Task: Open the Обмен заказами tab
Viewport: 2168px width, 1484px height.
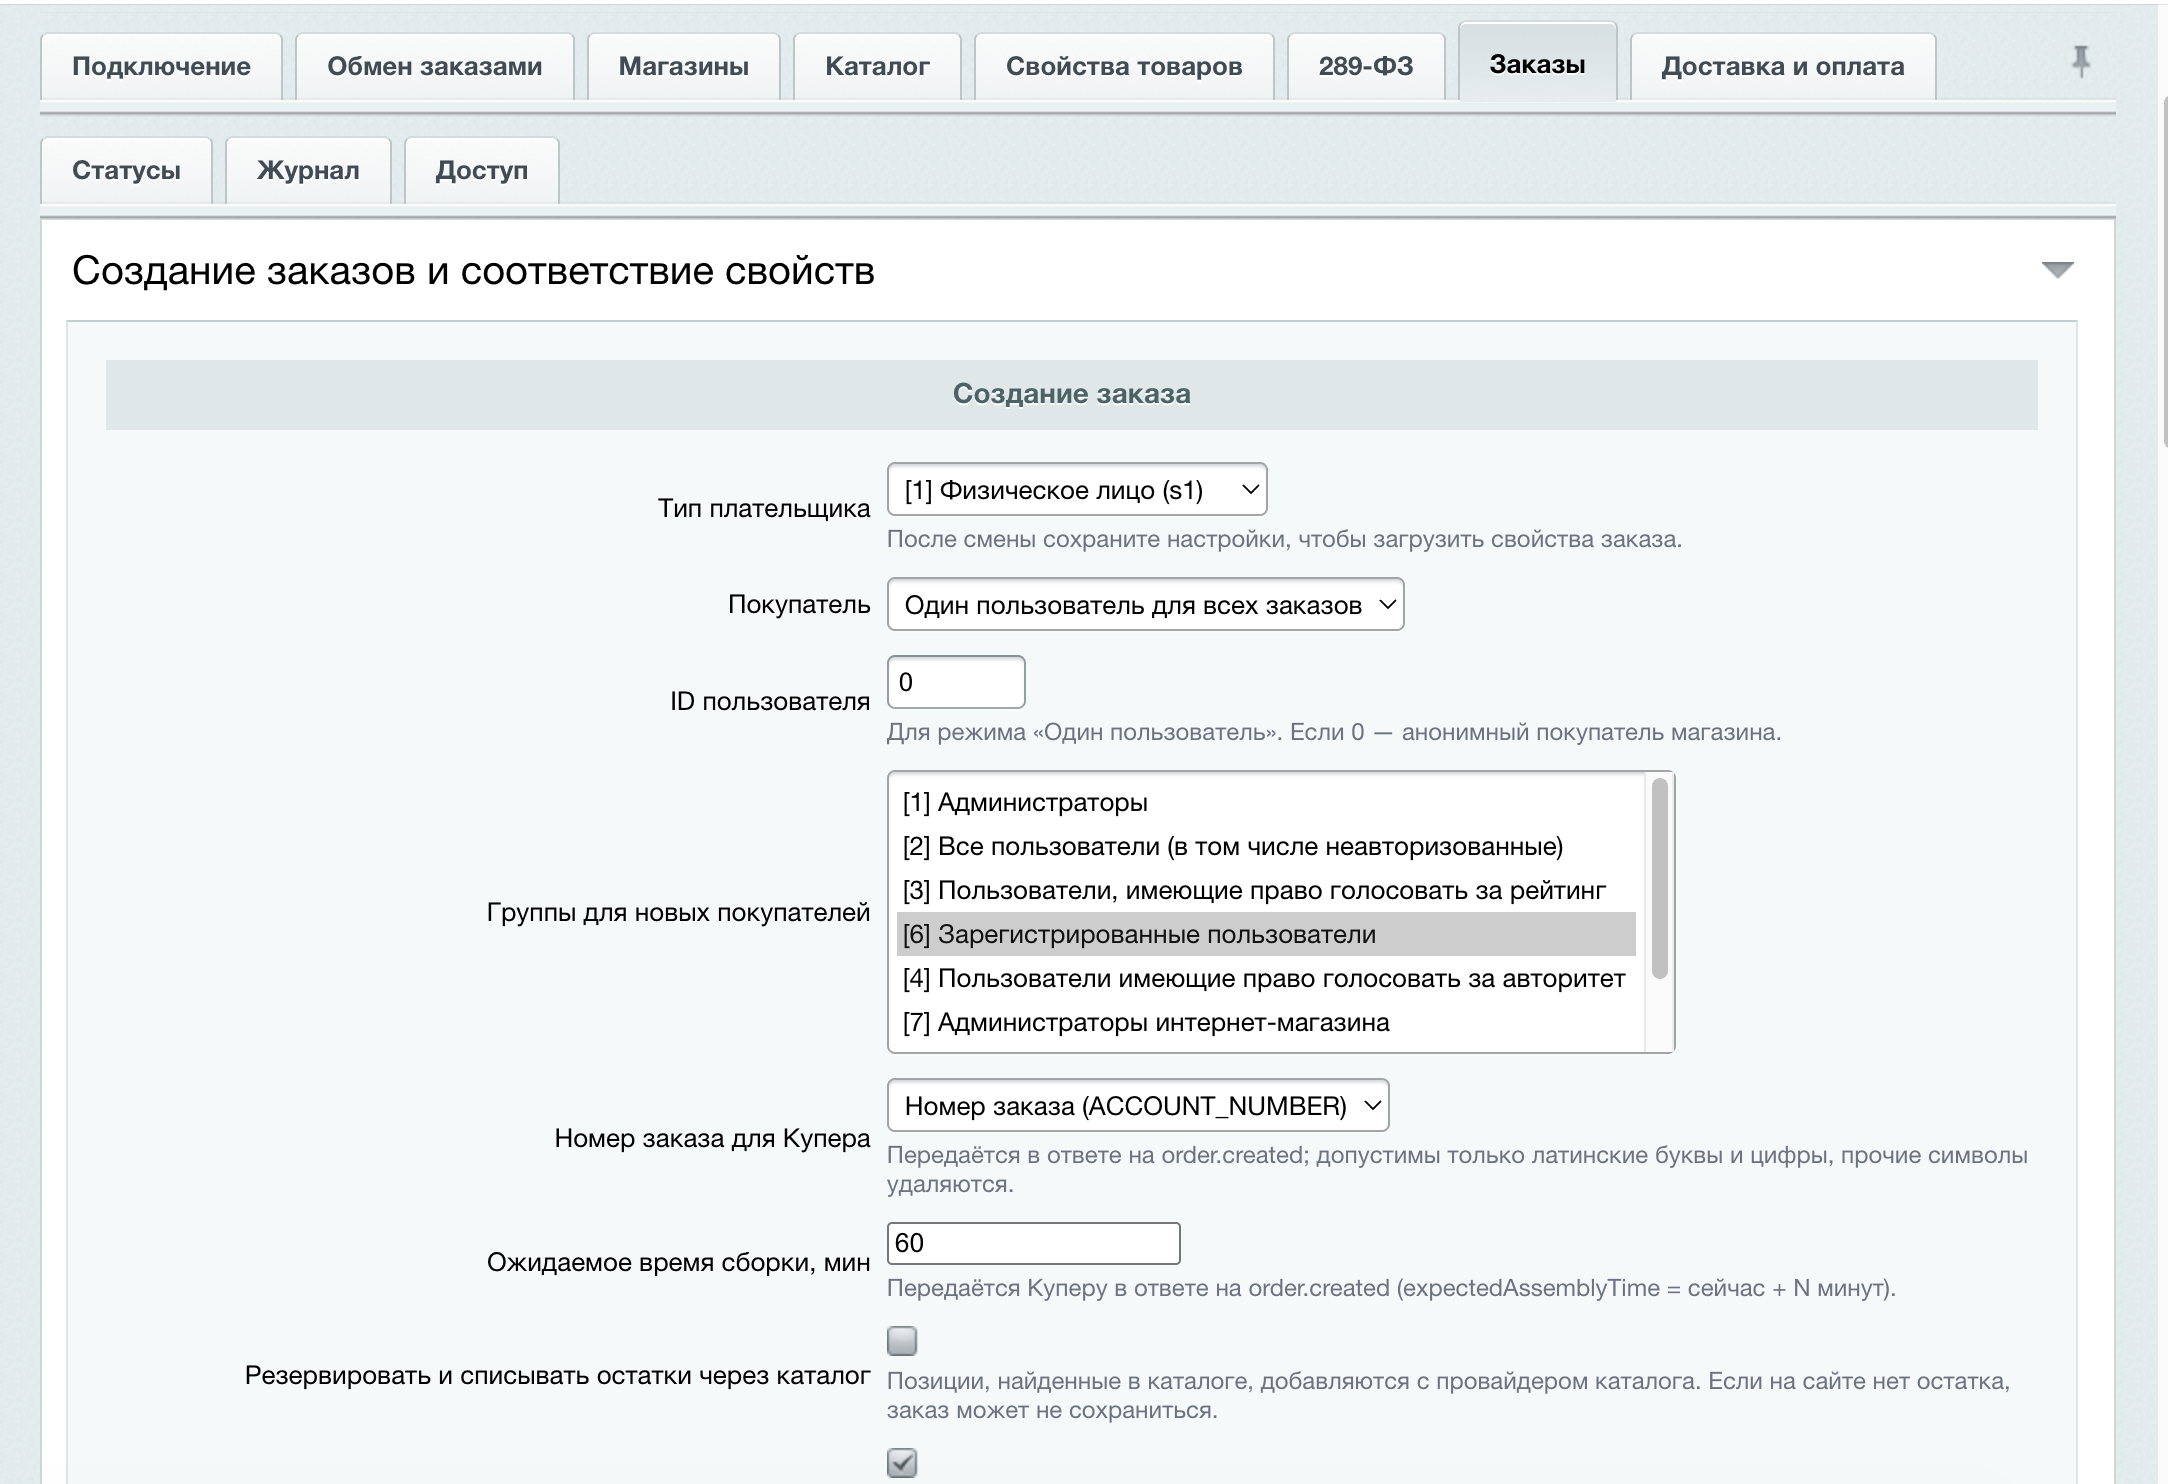Action: 435,66
